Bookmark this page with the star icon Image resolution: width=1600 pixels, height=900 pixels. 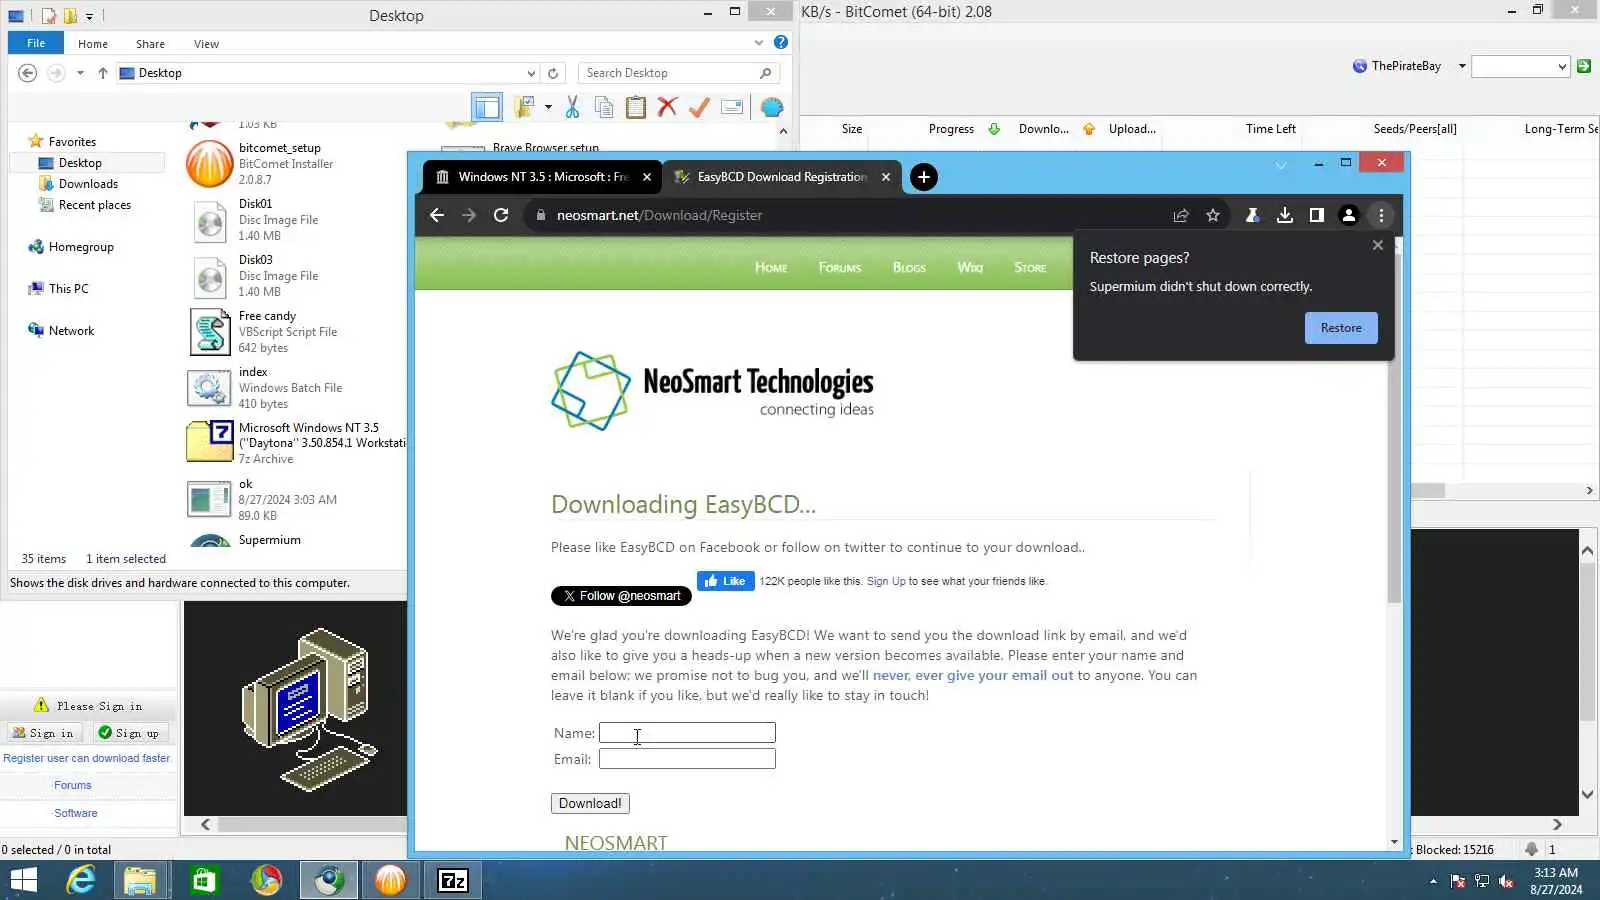[x=1213, y=215]
